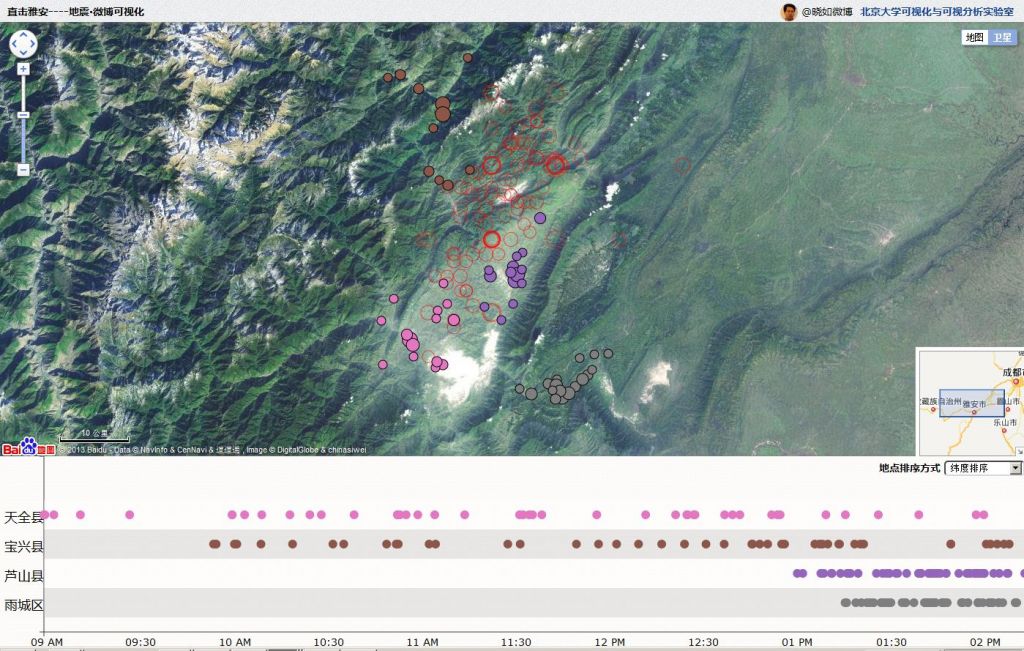Switch map to 卫星 satellite view
This screenshot has height=651, width=1024.
(x=1002, y=37)
